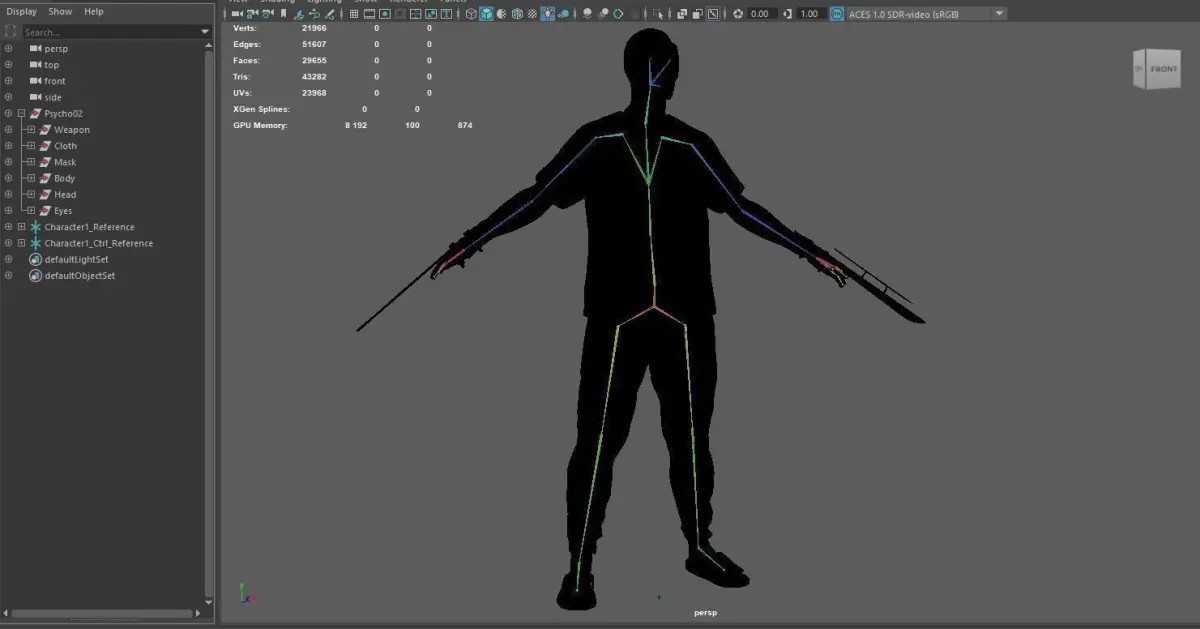
Task: Click the Gamma icon beside 1.00
Action: 787,14
